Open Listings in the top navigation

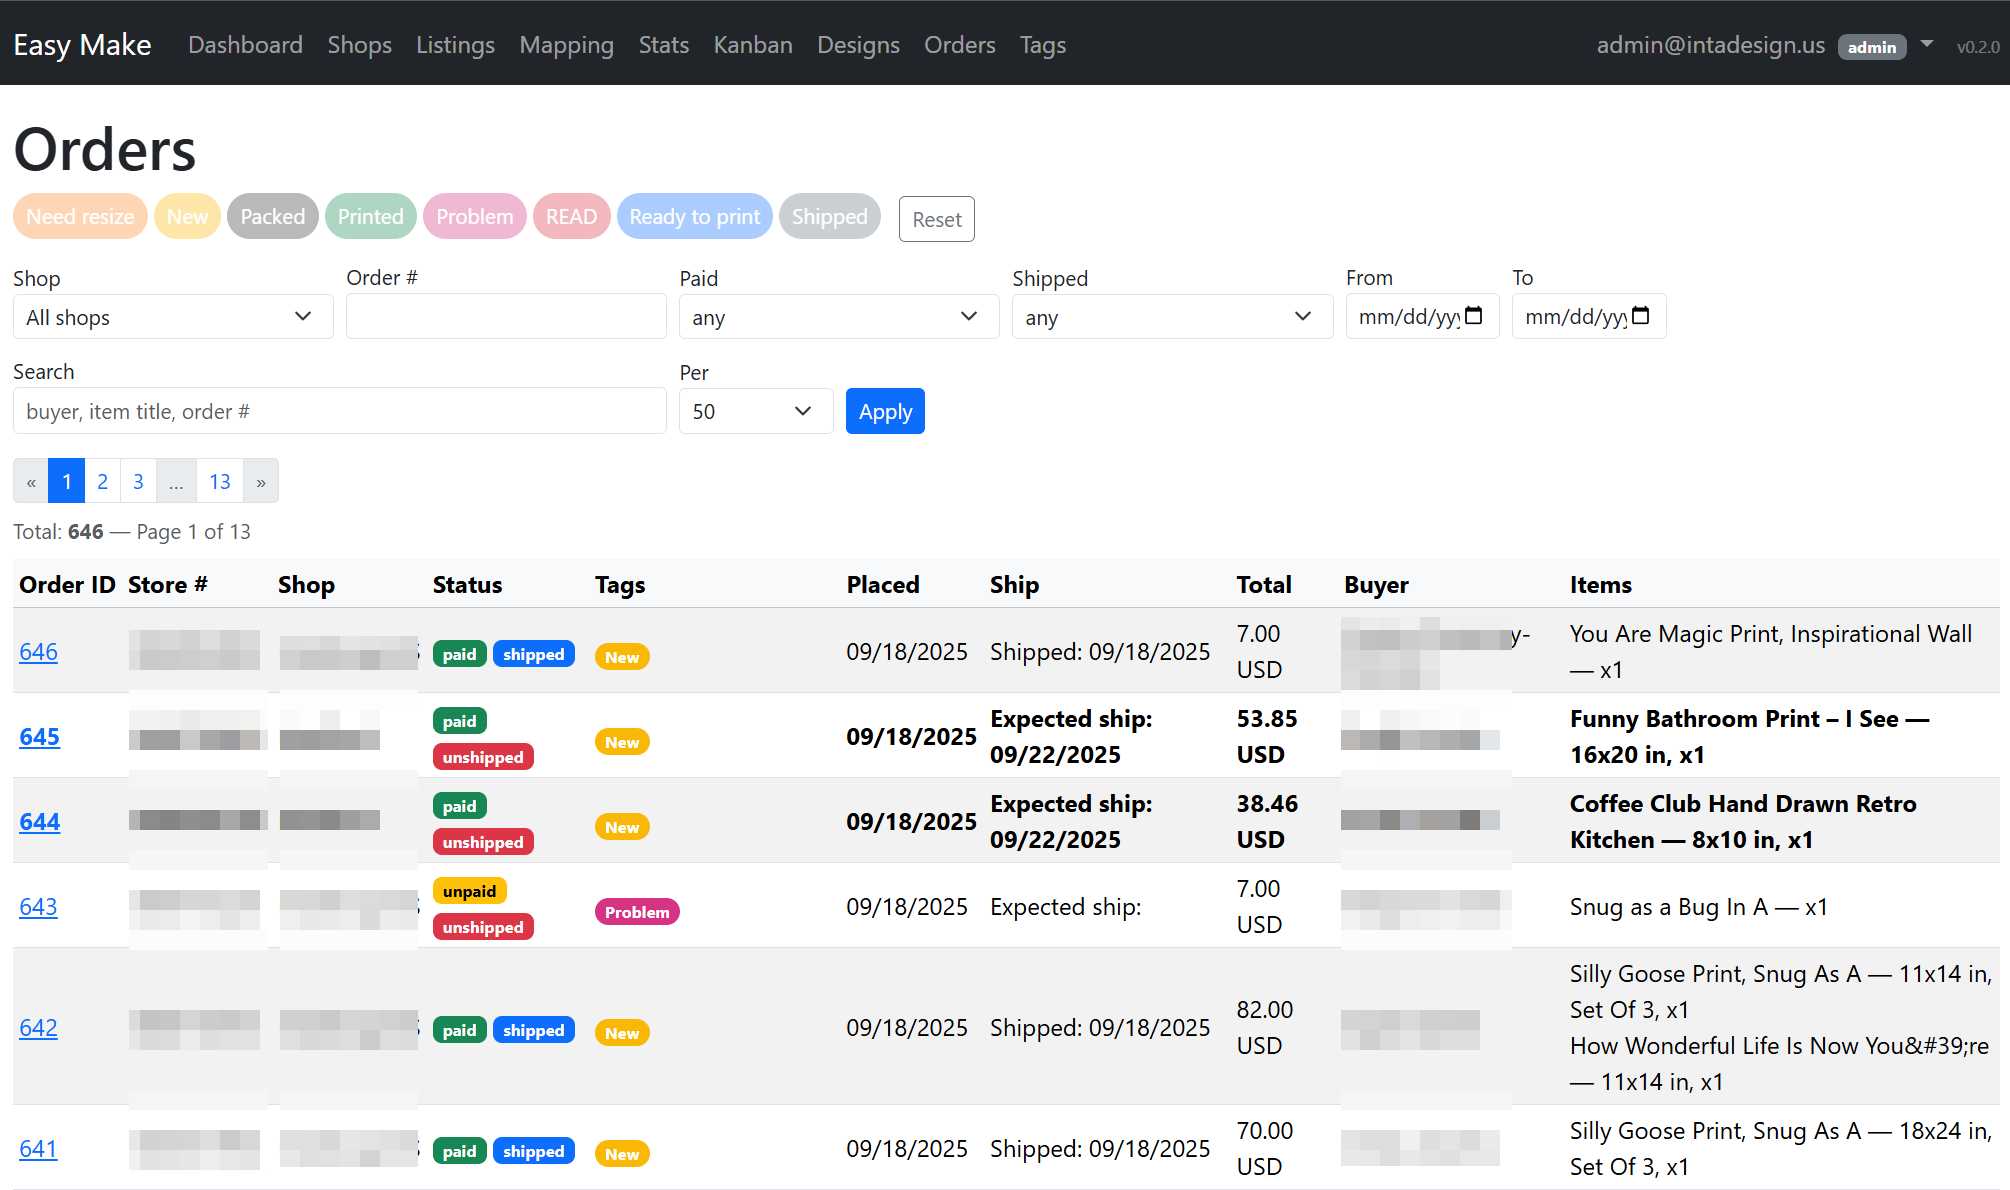pyautogui.click(x=455, y=45)
